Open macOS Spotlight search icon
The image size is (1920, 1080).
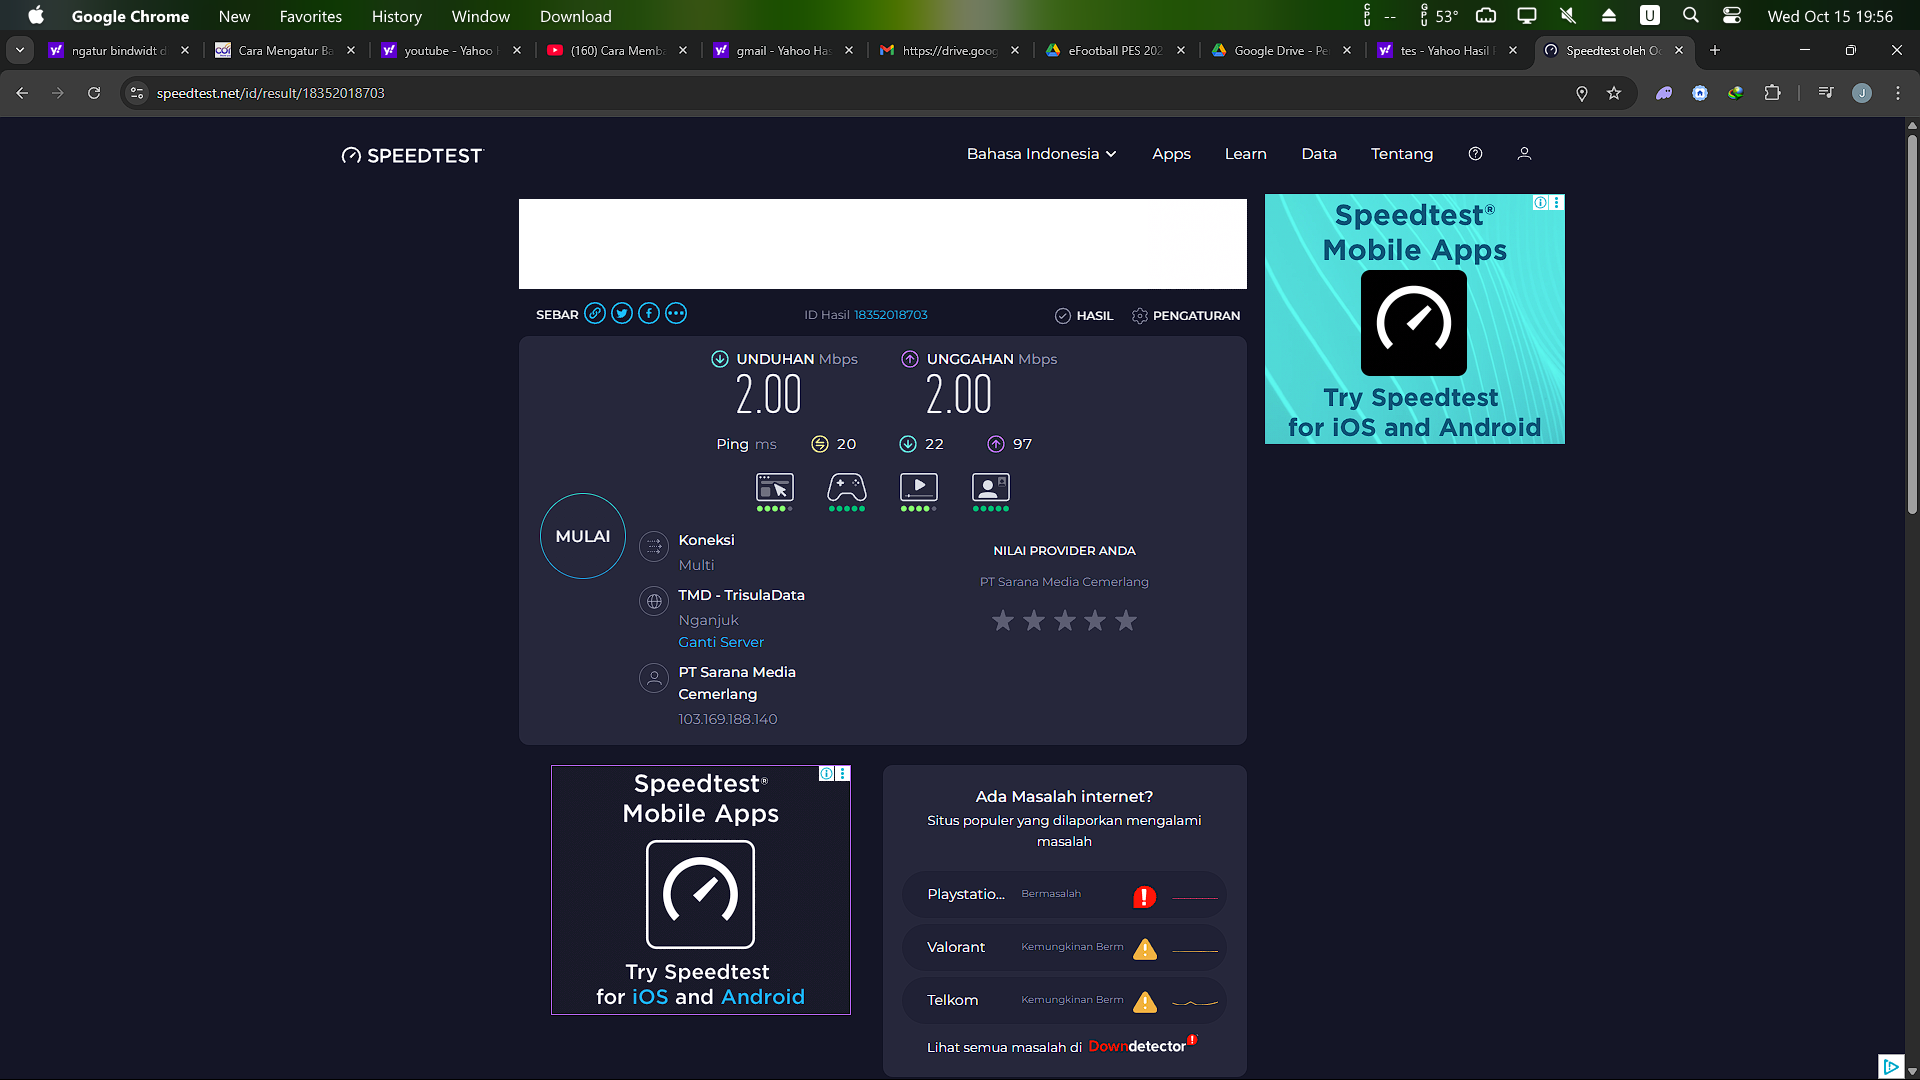pos(1691,16)
